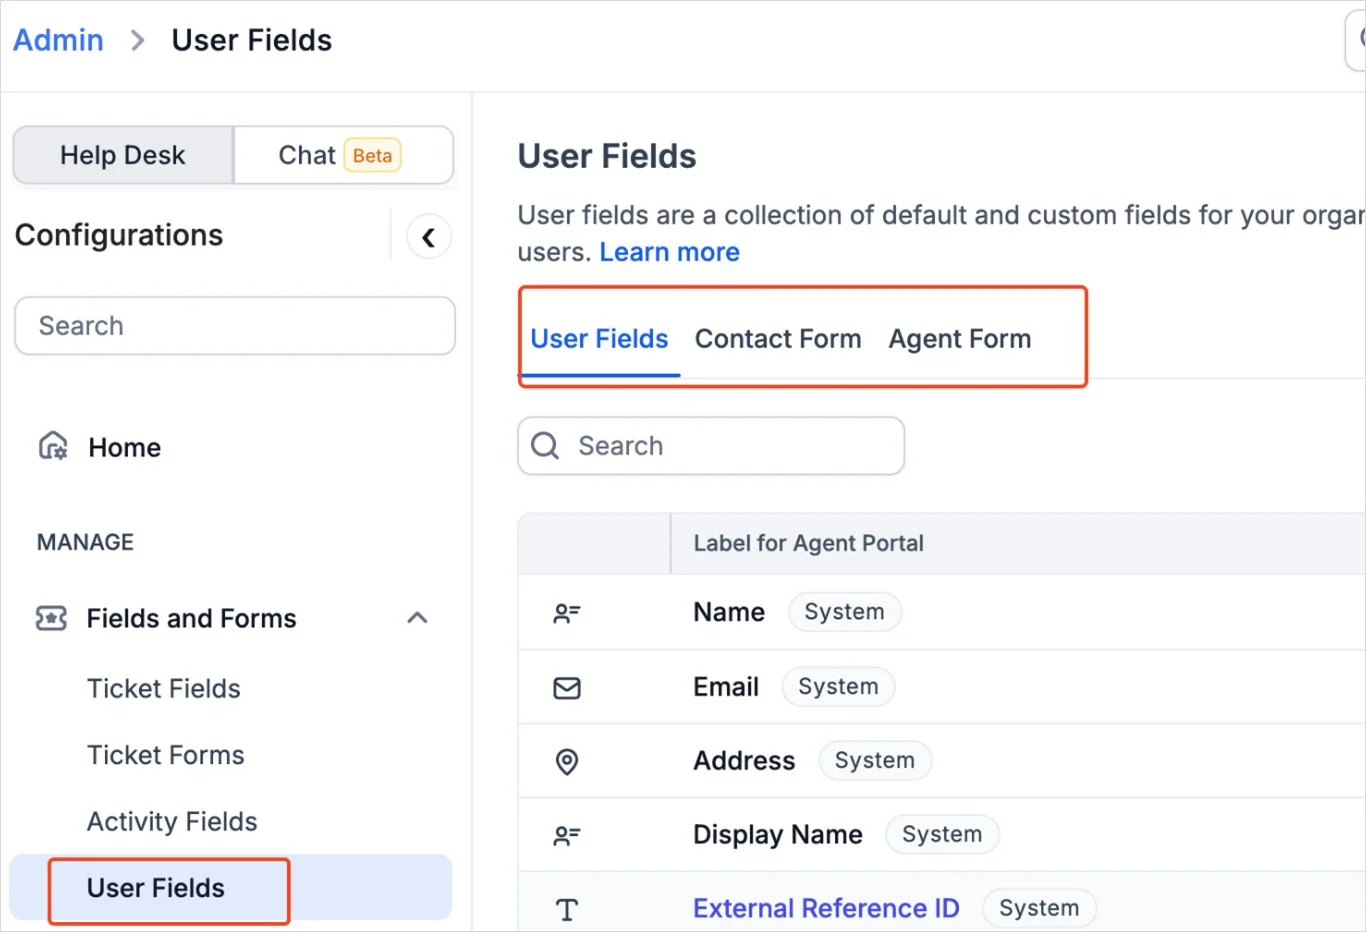Viewport: 1366px width, 932px height.
Task: Click the person icon beside Name
Action: point(567,612)
